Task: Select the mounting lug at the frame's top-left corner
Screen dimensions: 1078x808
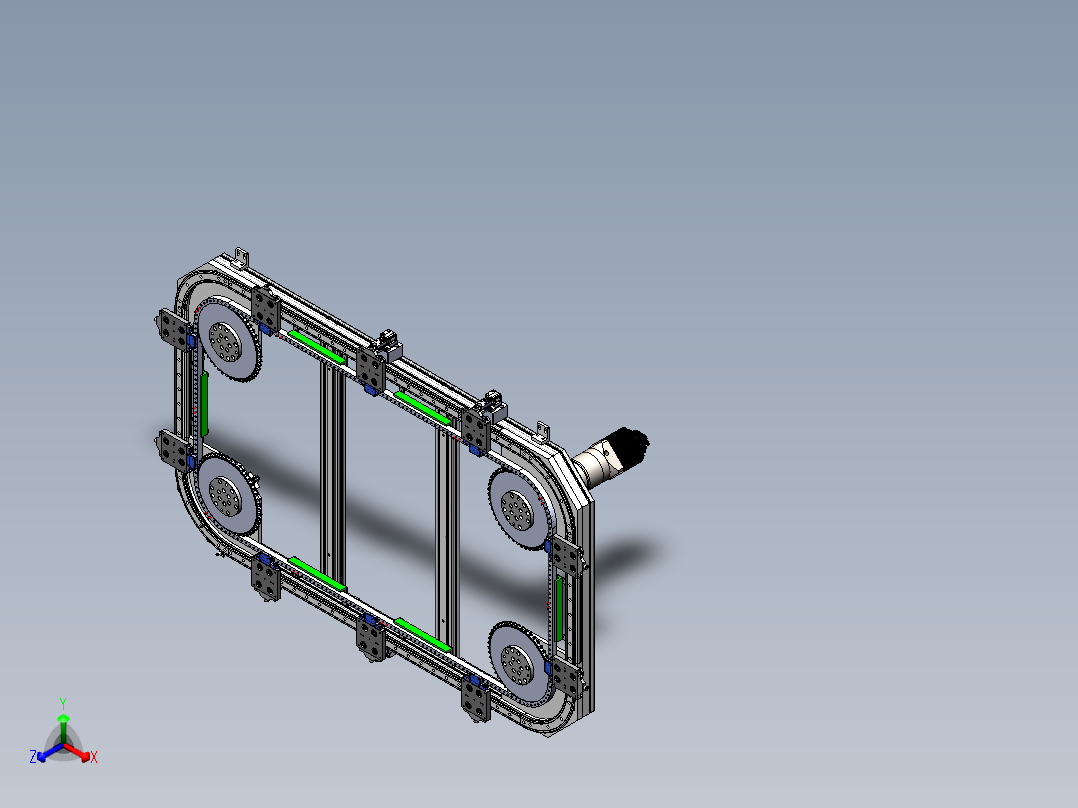Action: [x=241, y=257]
